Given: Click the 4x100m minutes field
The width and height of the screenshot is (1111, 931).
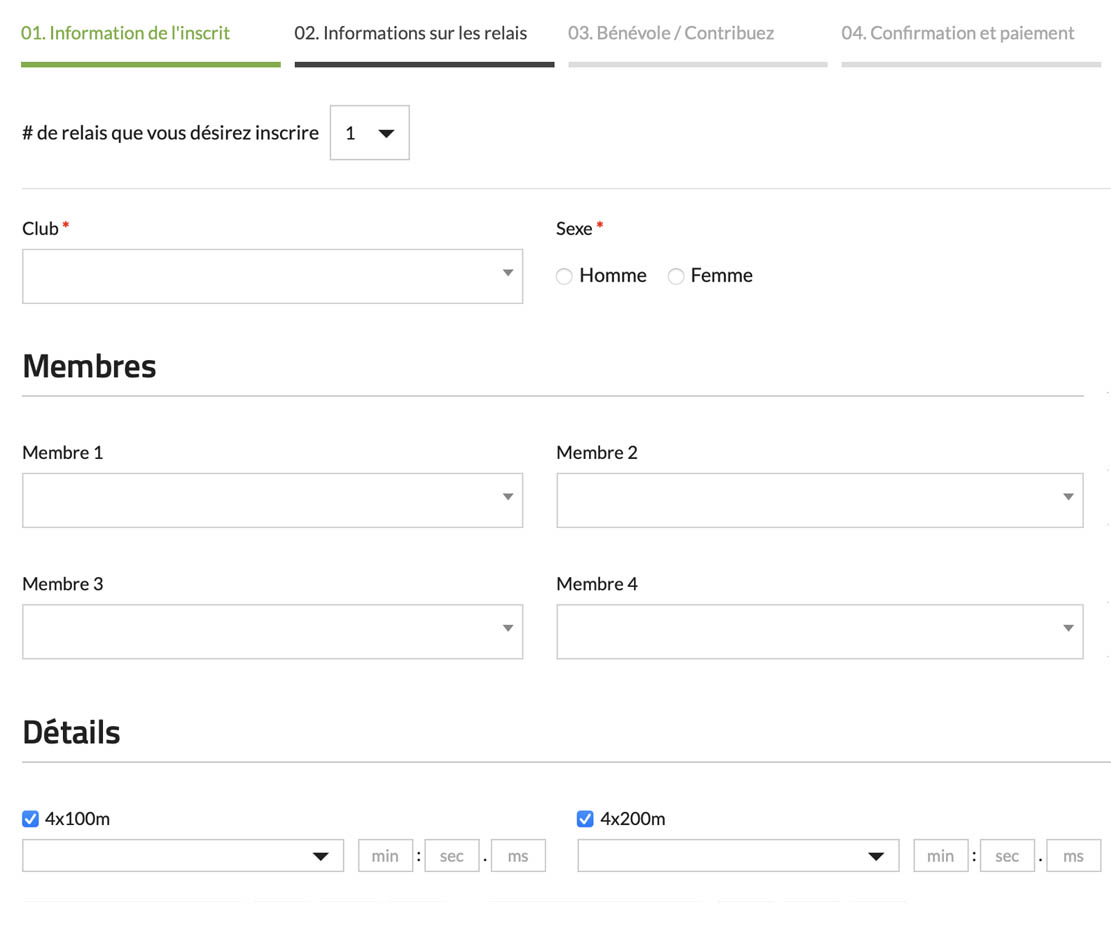Looking at the screenshot, I should click(385, 856).
